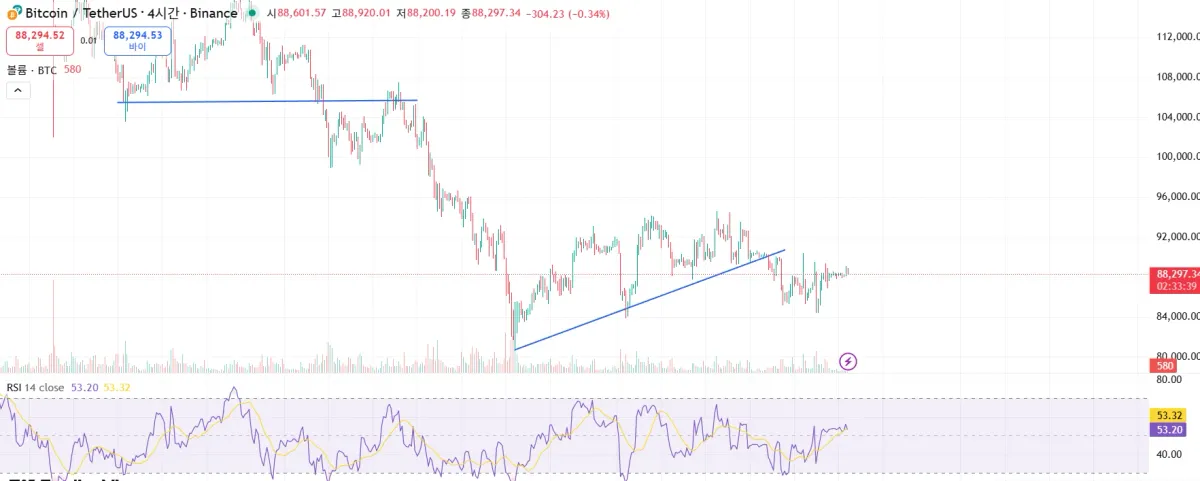Image resolution: width=1200 pixels, height=481 pixels.
Task: Click the open price value 88,601.57
Action: [303, 14]
